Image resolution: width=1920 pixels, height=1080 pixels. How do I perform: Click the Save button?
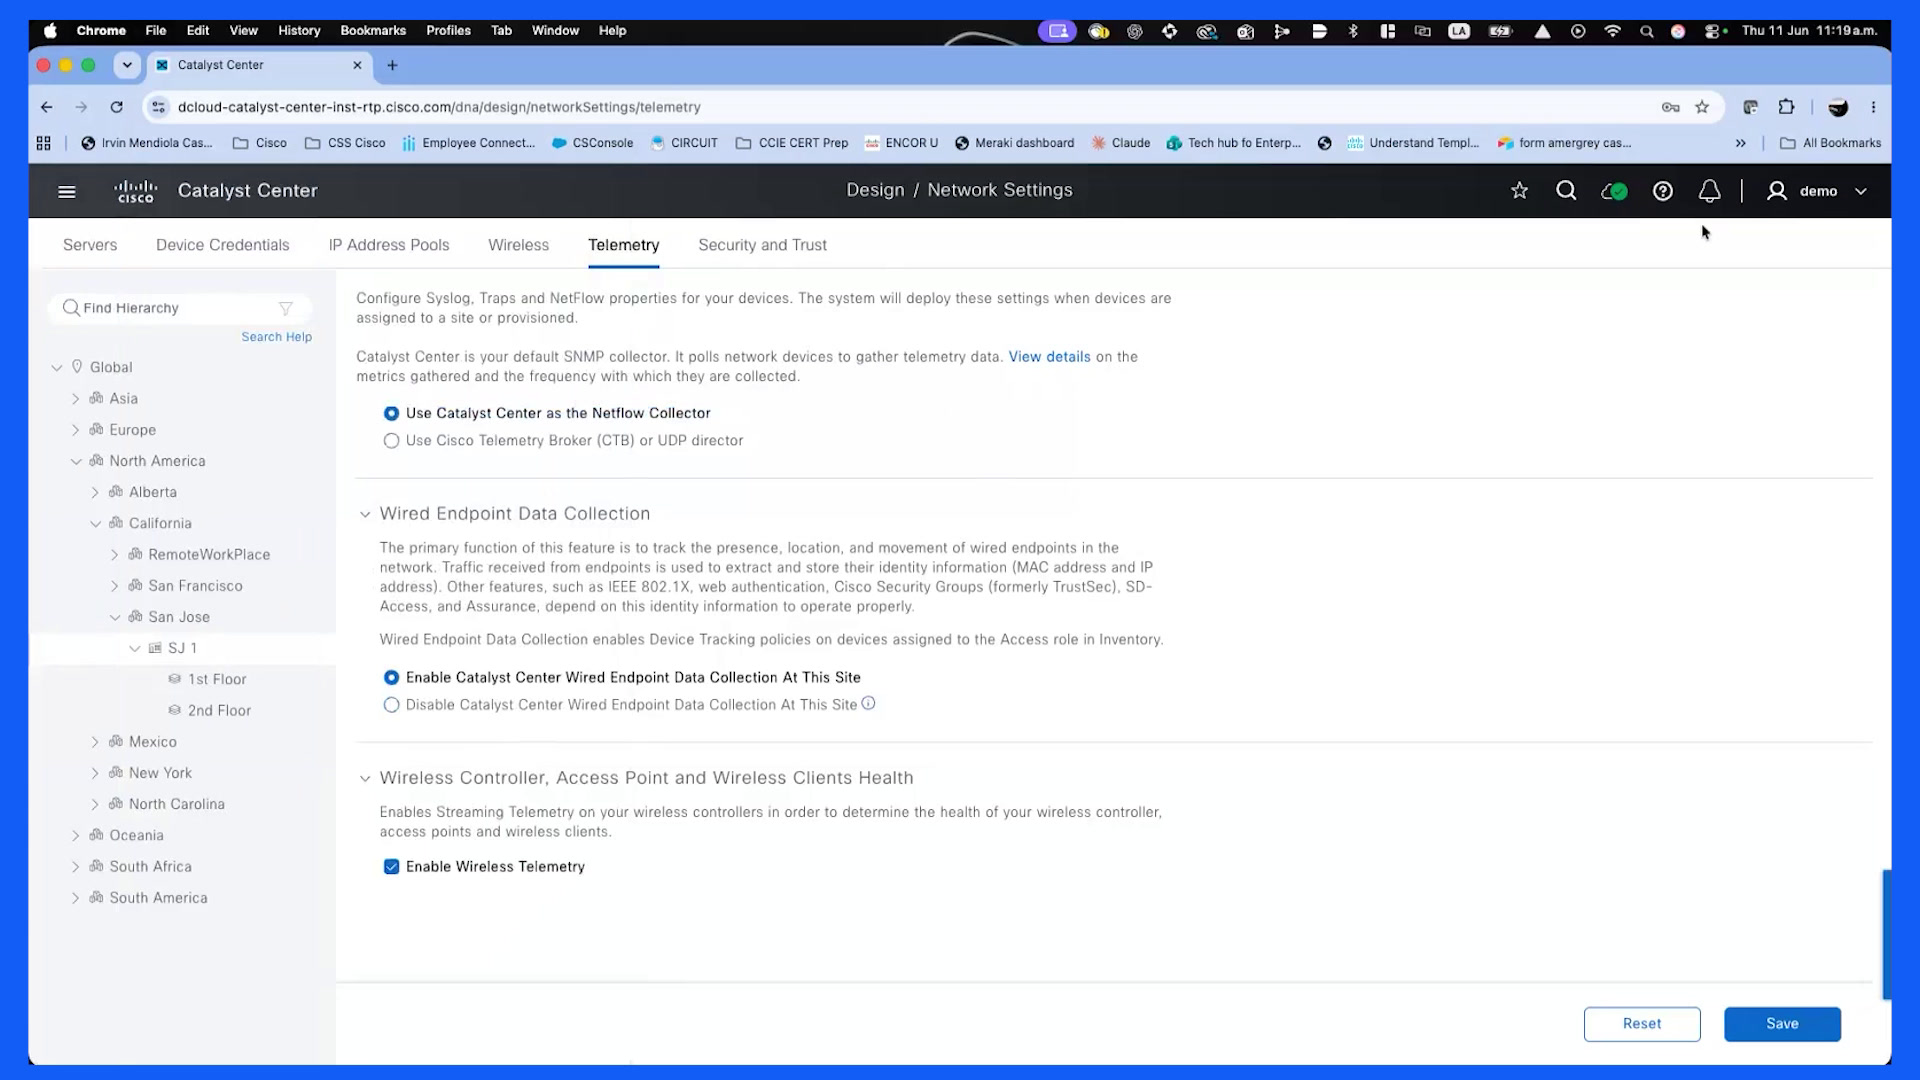click(1782, 1024)
